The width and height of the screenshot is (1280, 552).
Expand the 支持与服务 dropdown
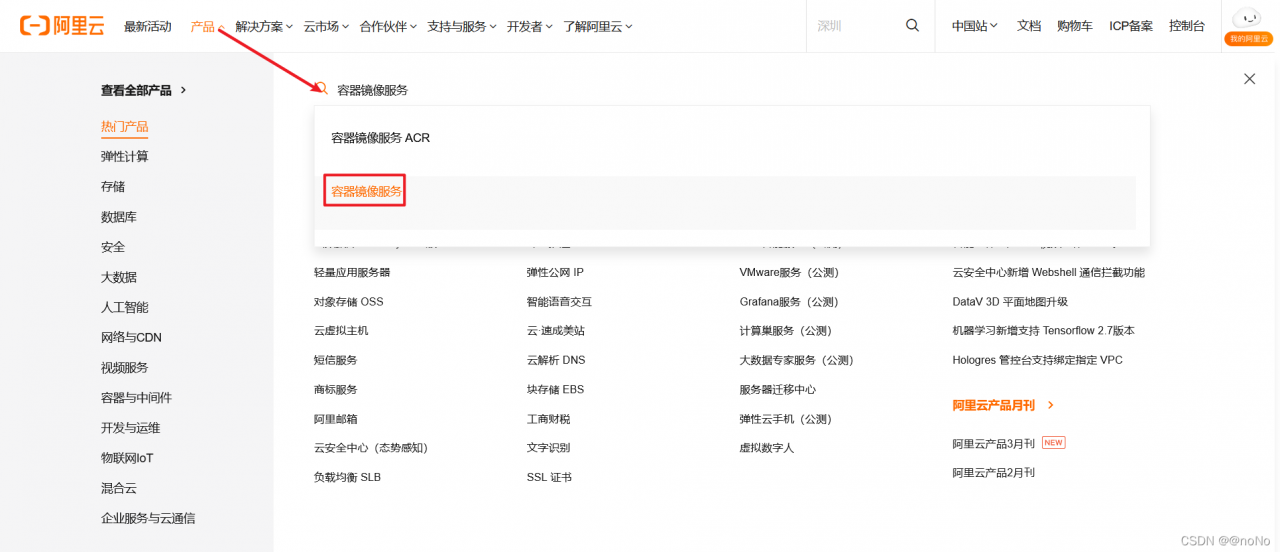(x=462, y=26)
